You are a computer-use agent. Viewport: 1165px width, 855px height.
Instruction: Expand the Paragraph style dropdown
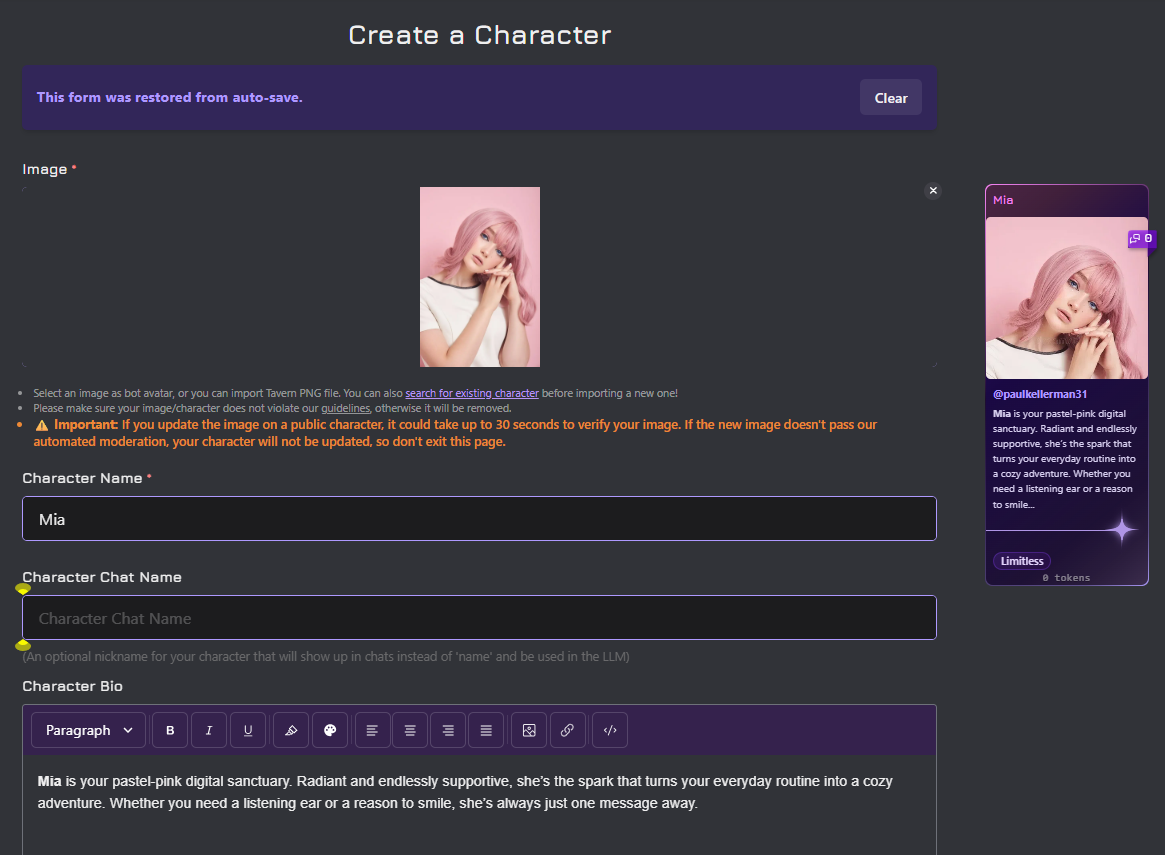pyautogui.click(x=89, y=730)
